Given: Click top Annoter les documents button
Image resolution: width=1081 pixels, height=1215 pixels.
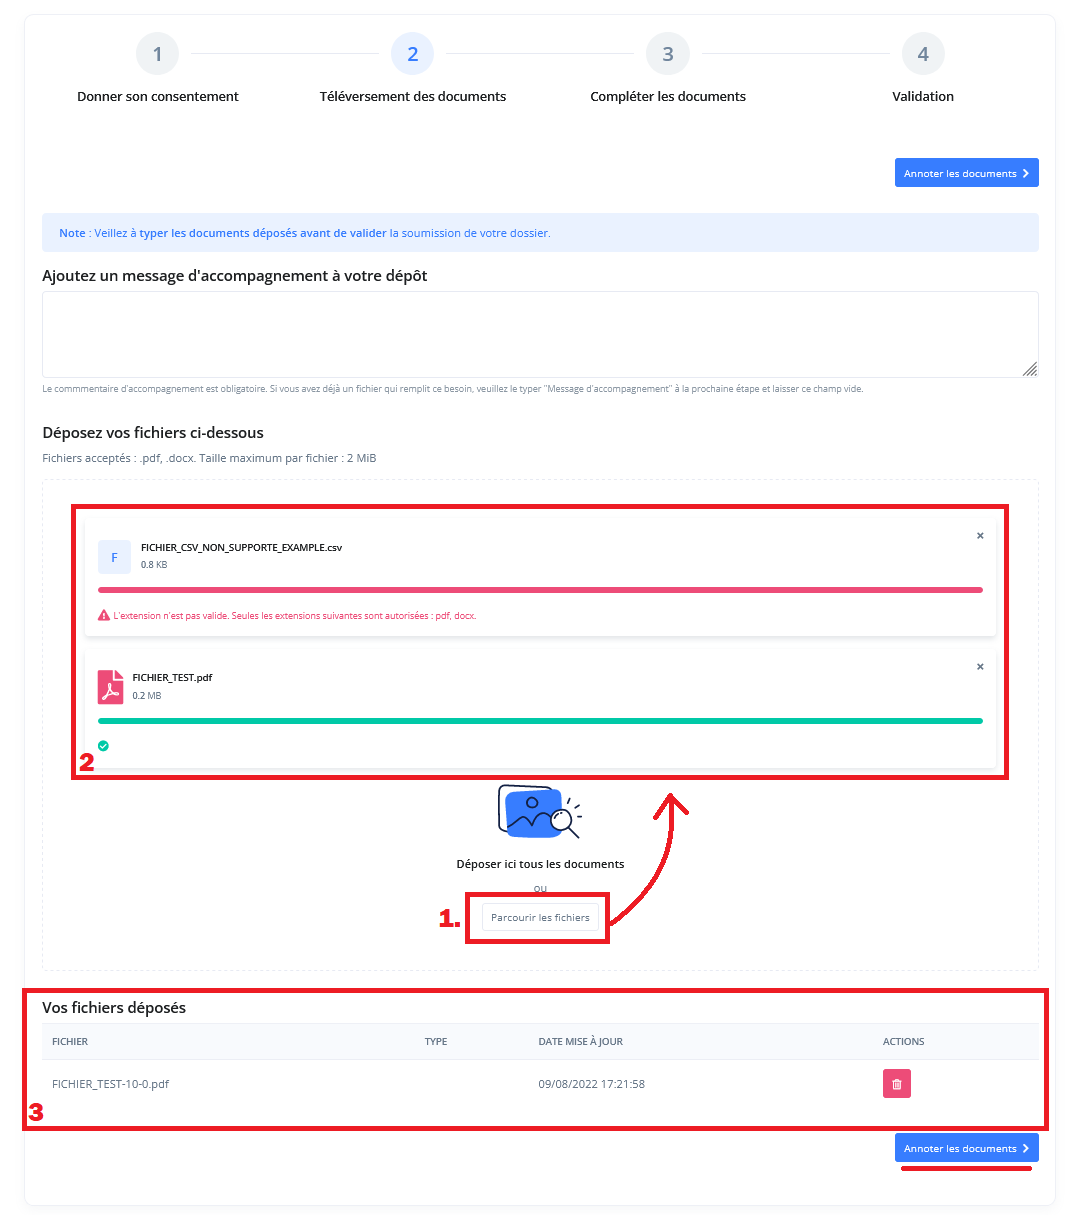Looking at the screenshot, I should [x=966, y=173].
